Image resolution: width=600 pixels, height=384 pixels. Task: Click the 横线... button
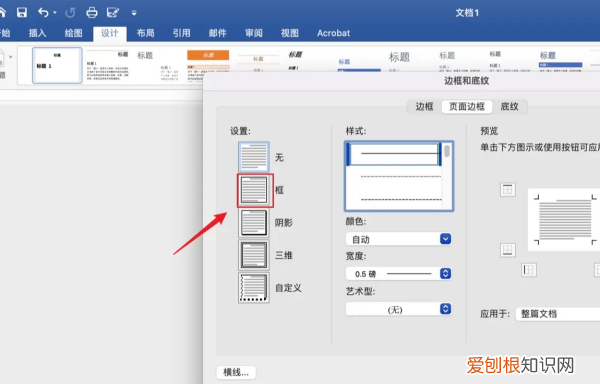(x=236, y=372)
